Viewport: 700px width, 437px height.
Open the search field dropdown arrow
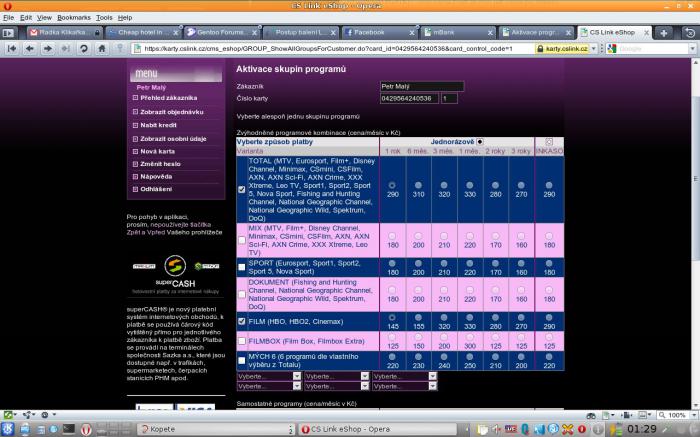pyautogui.click(x=693, y=48)
